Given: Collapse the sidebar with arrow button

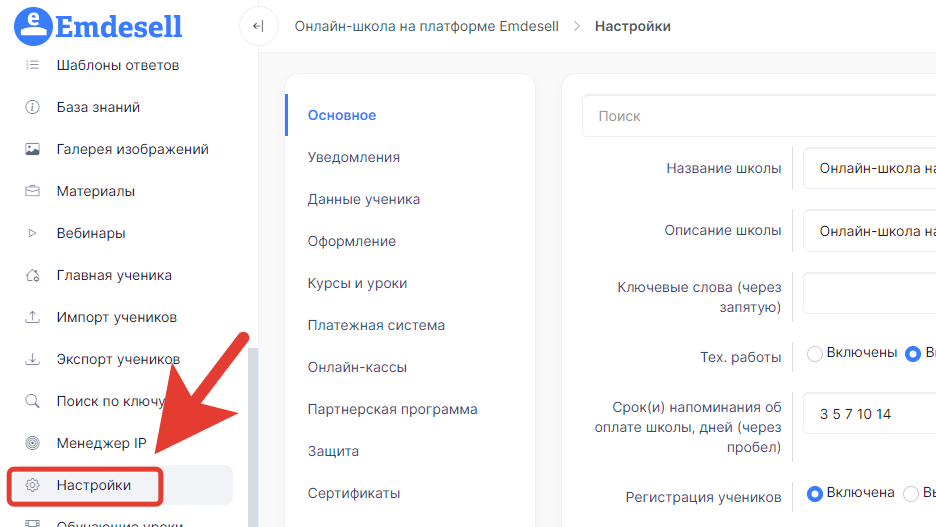Looking at the screenshot, I should (258, 26).
